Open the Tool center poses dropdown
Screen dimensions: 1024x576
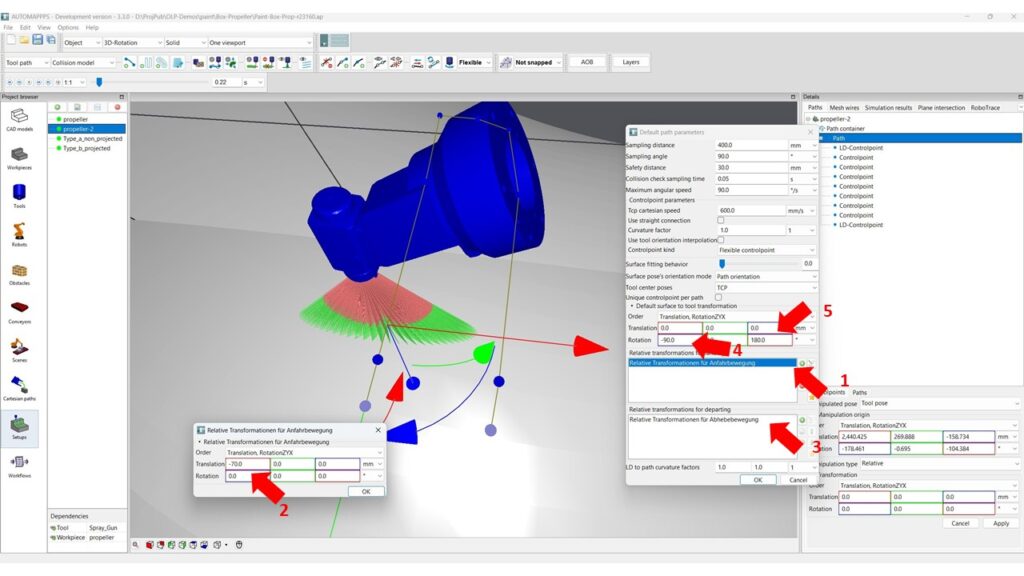click(766, 288)
